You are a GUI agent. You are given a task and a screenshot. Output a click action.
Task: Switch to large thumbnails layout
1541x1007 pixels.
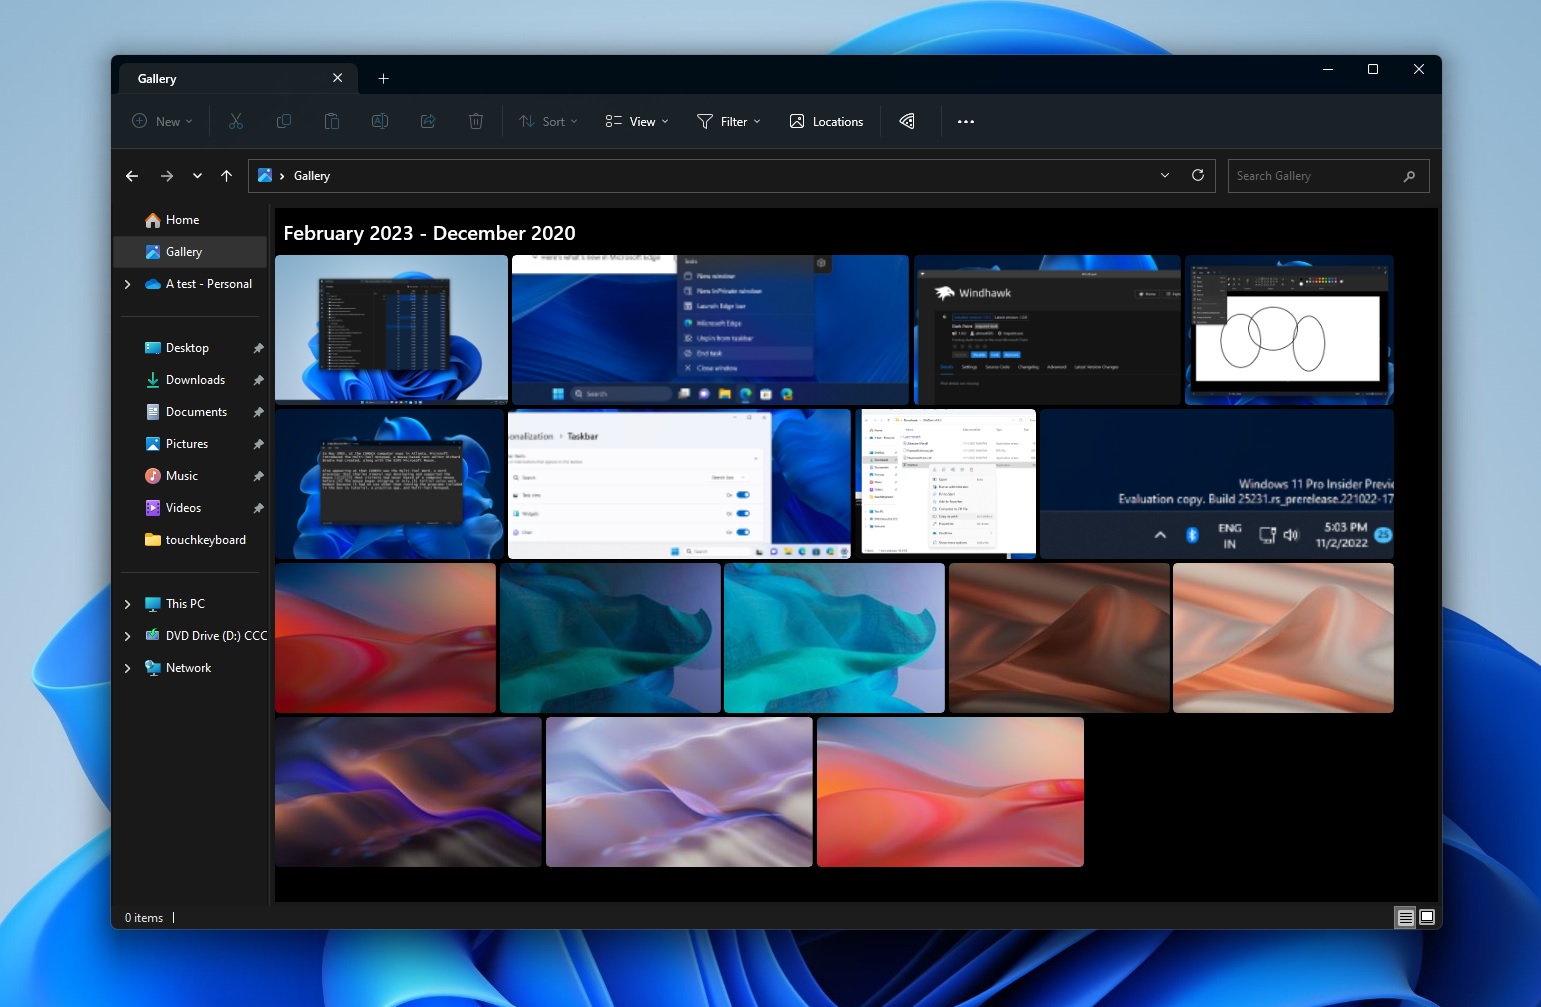pos(1426,917)
